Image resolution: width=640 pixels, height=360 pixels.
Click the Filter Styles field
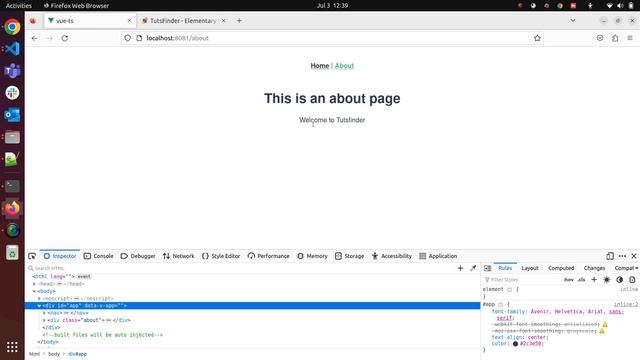[x=521, y=280]
